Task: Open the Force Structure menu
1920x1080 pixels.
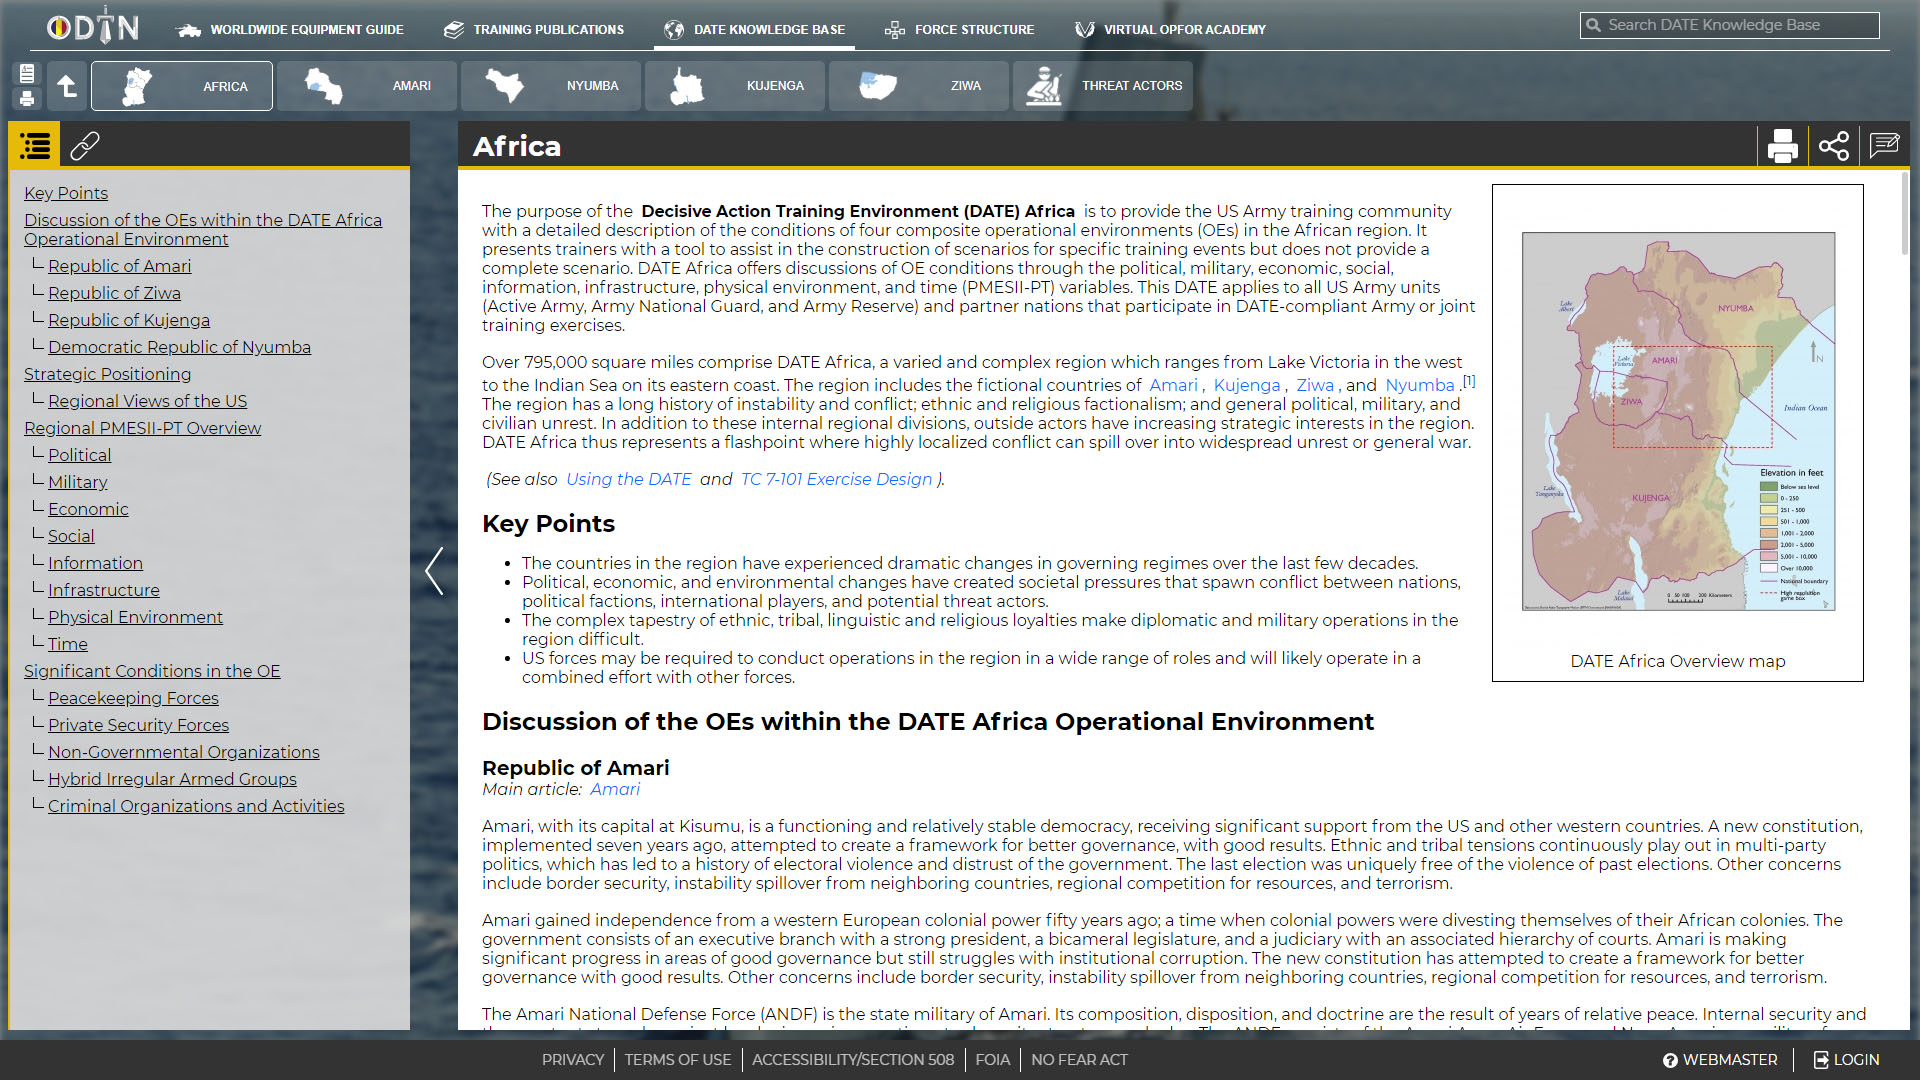Action: 960,30
